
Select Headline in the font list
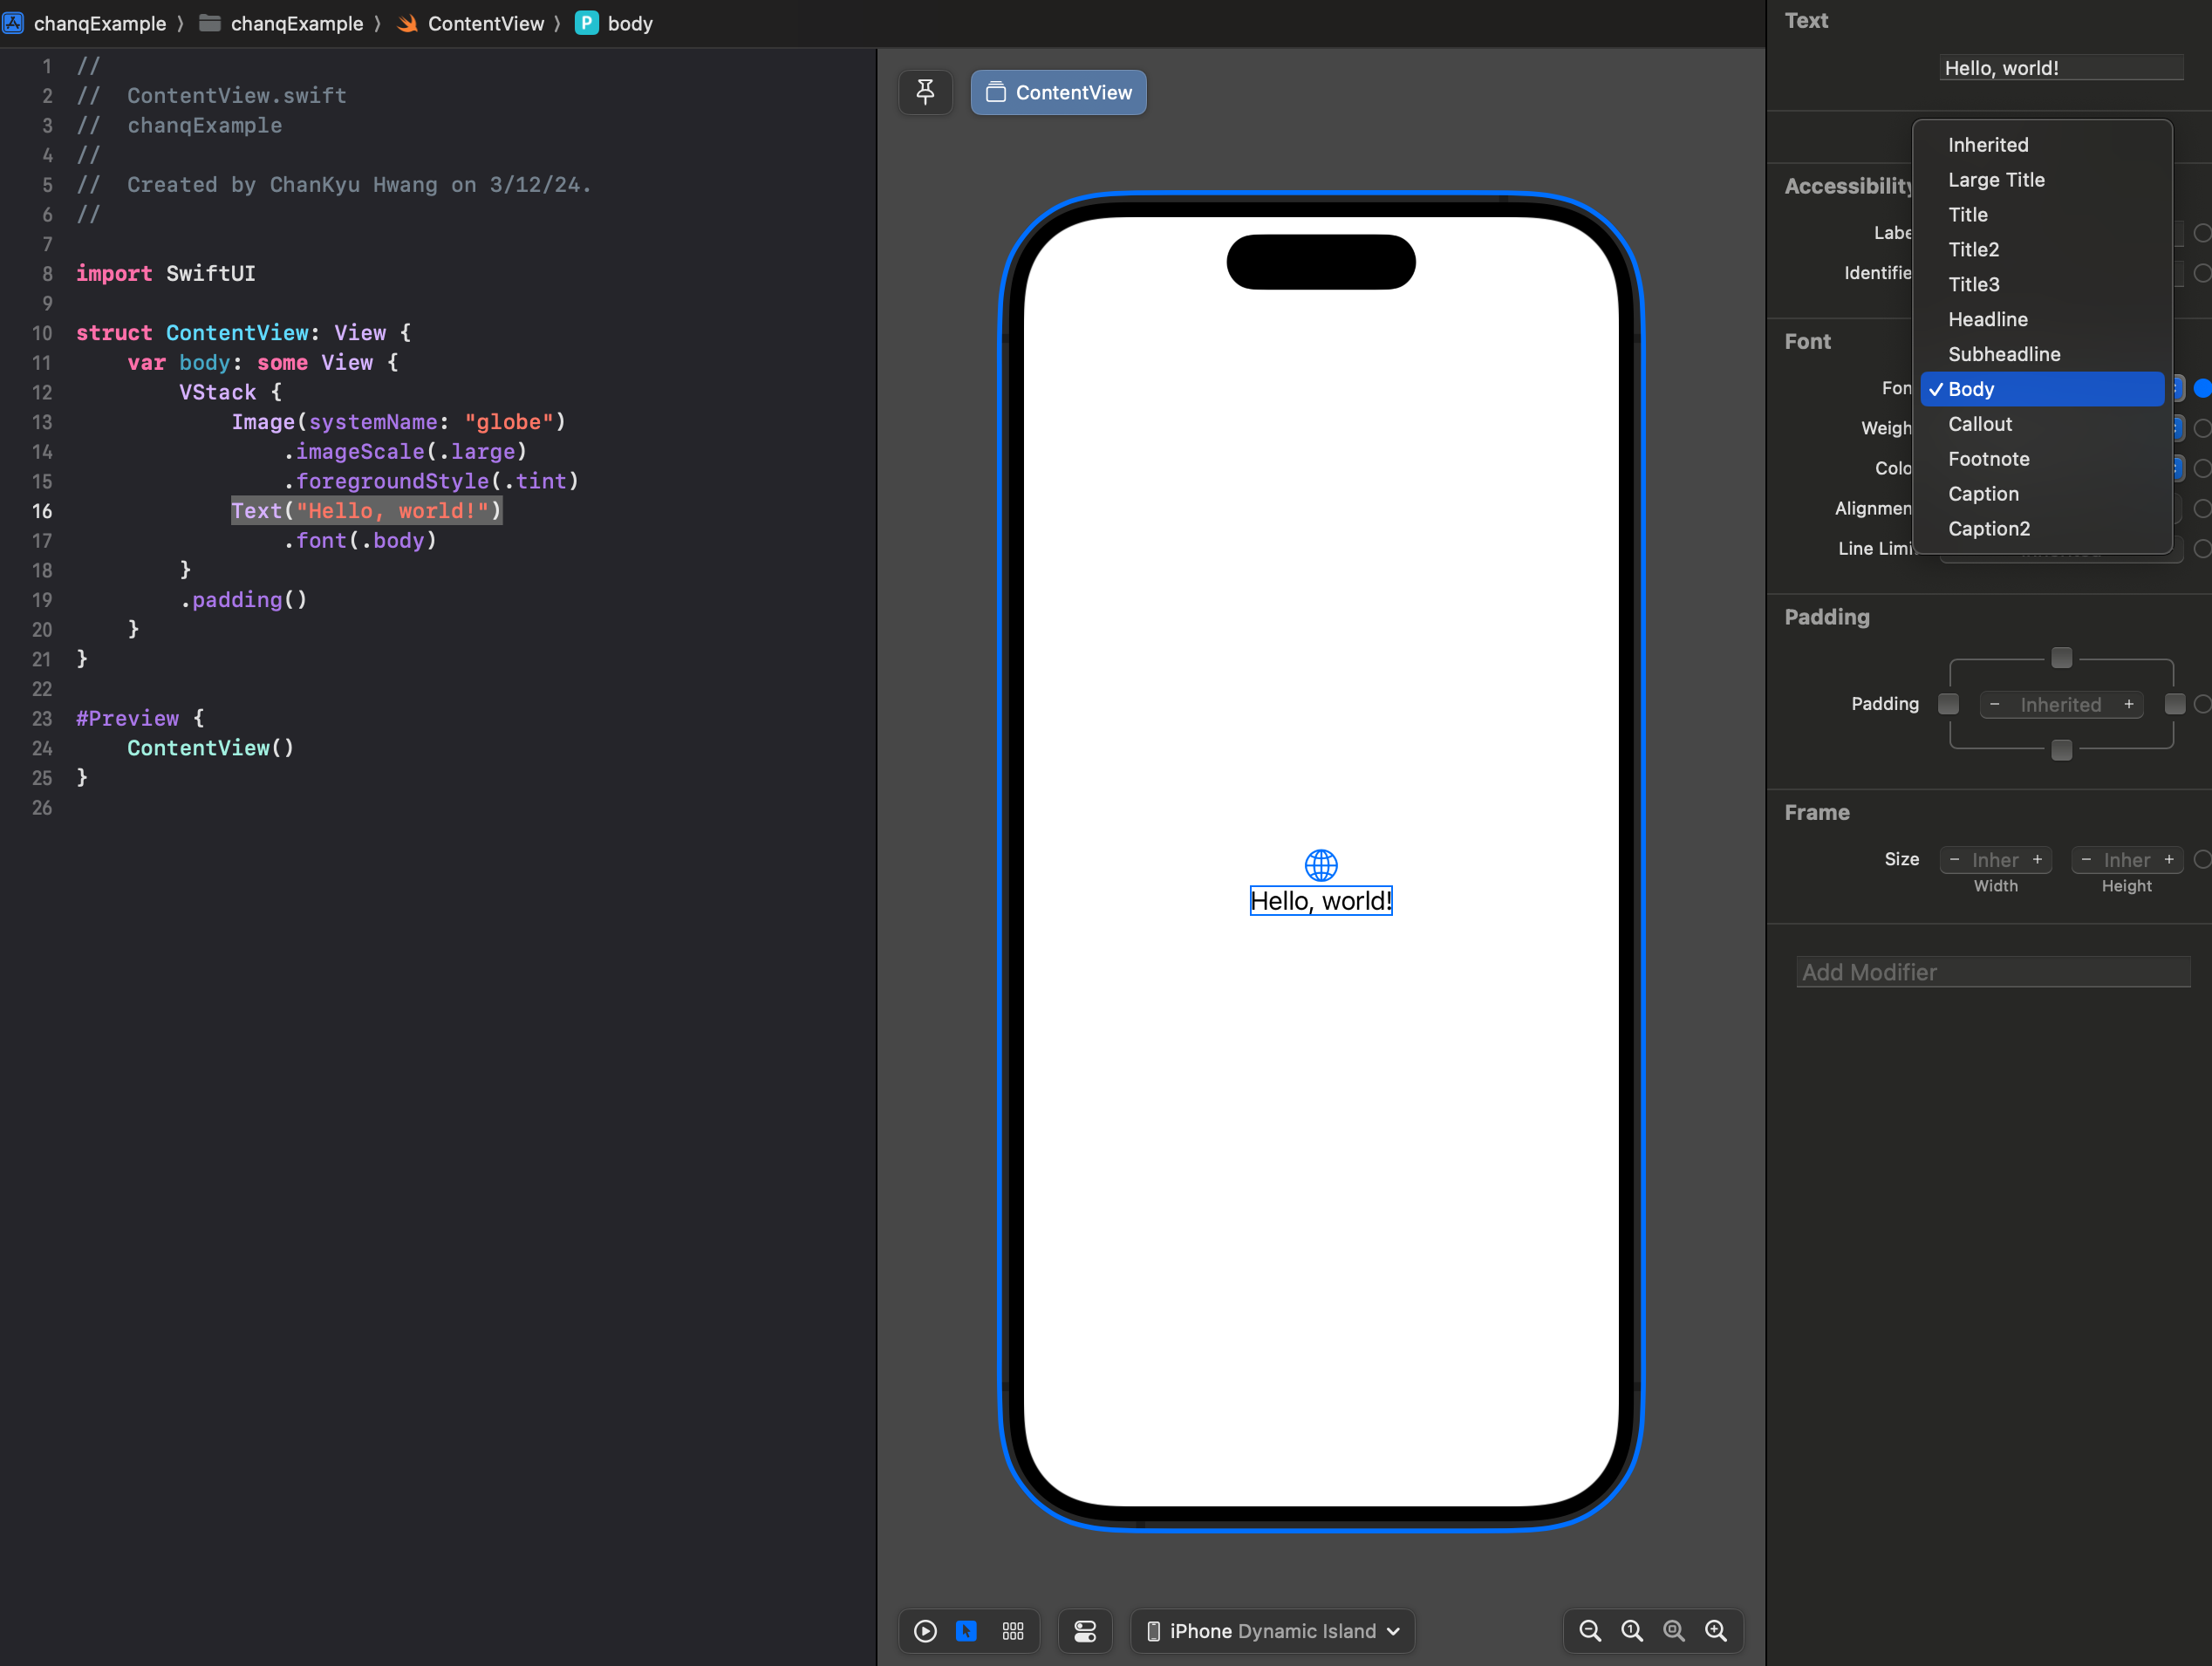(1987, 319)
